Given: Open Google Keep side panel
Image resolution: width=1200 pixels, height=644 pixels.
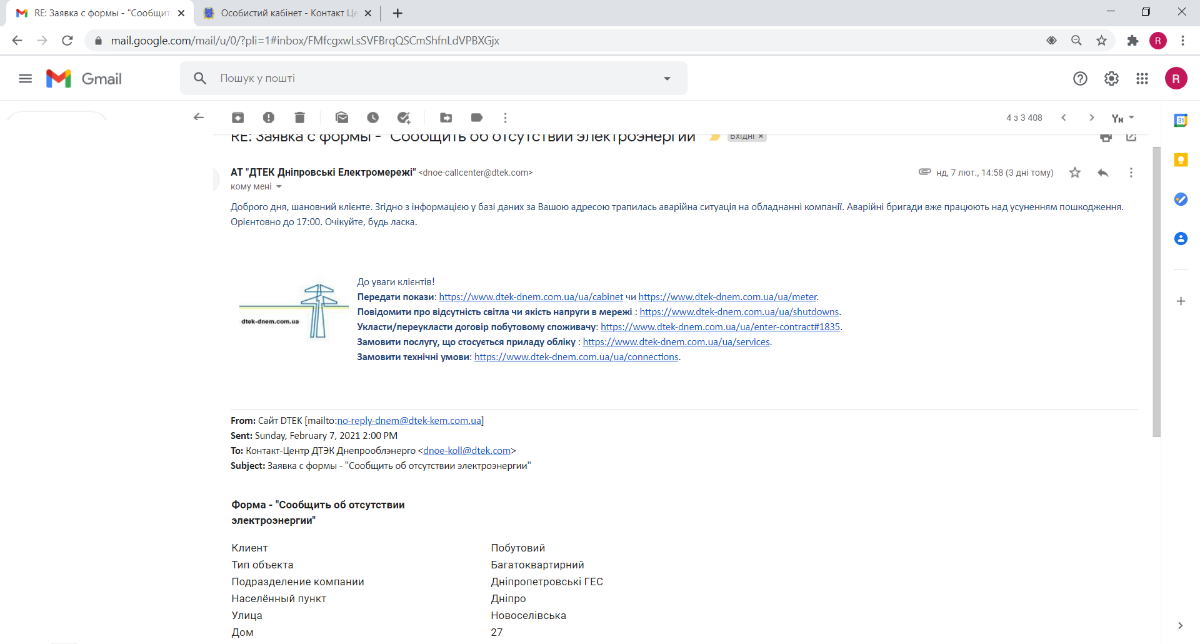Looking at the screenshot, I should pos(1181,159).
